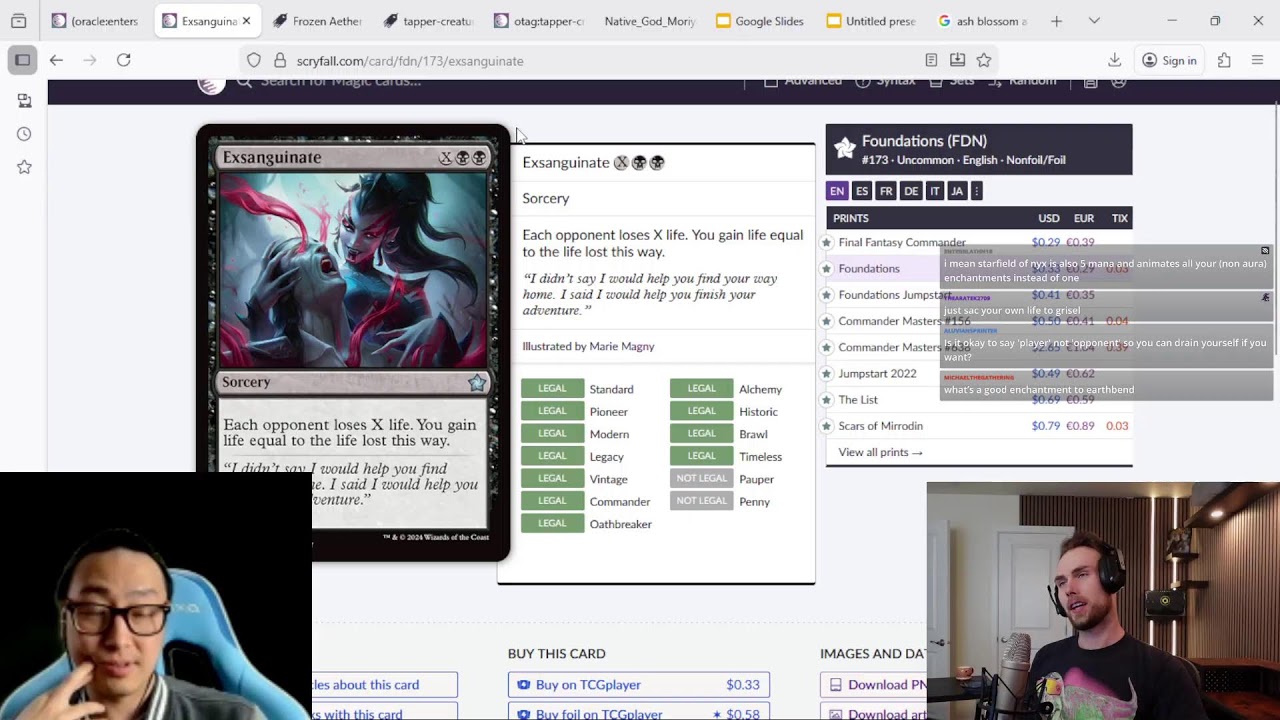Open the synced tabs sidebar icon
Viewport: 1280px width, 720px height.
[x=24, y=101]
